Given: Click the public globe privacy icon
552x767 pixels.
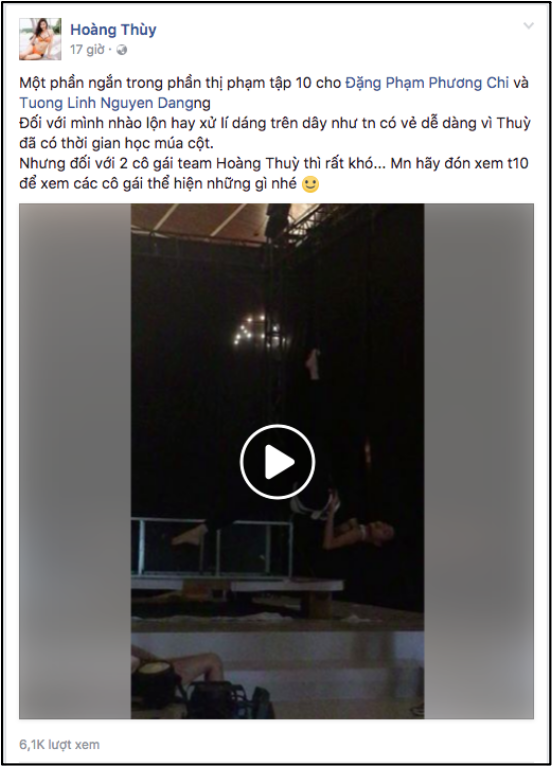Looking at the screenshot, I should pos(121,50).
